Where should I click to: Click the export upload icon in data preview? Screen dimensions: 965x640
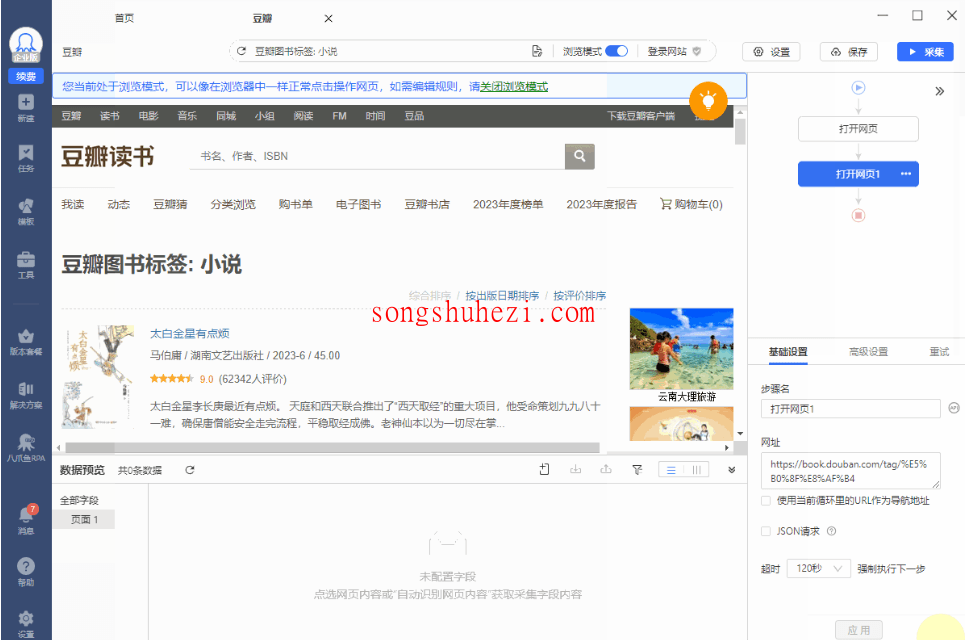[606, 470]
